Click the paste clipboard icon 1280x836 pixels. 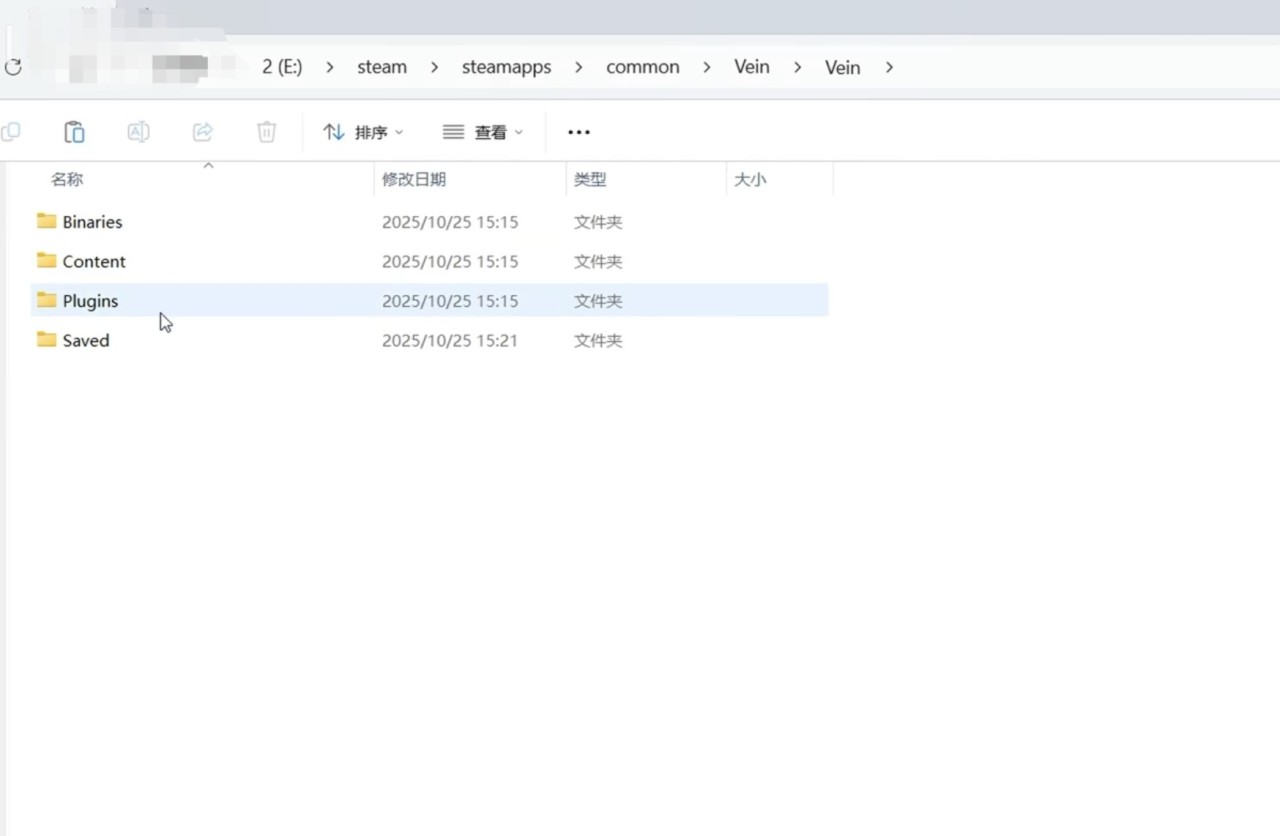(74, 132)
